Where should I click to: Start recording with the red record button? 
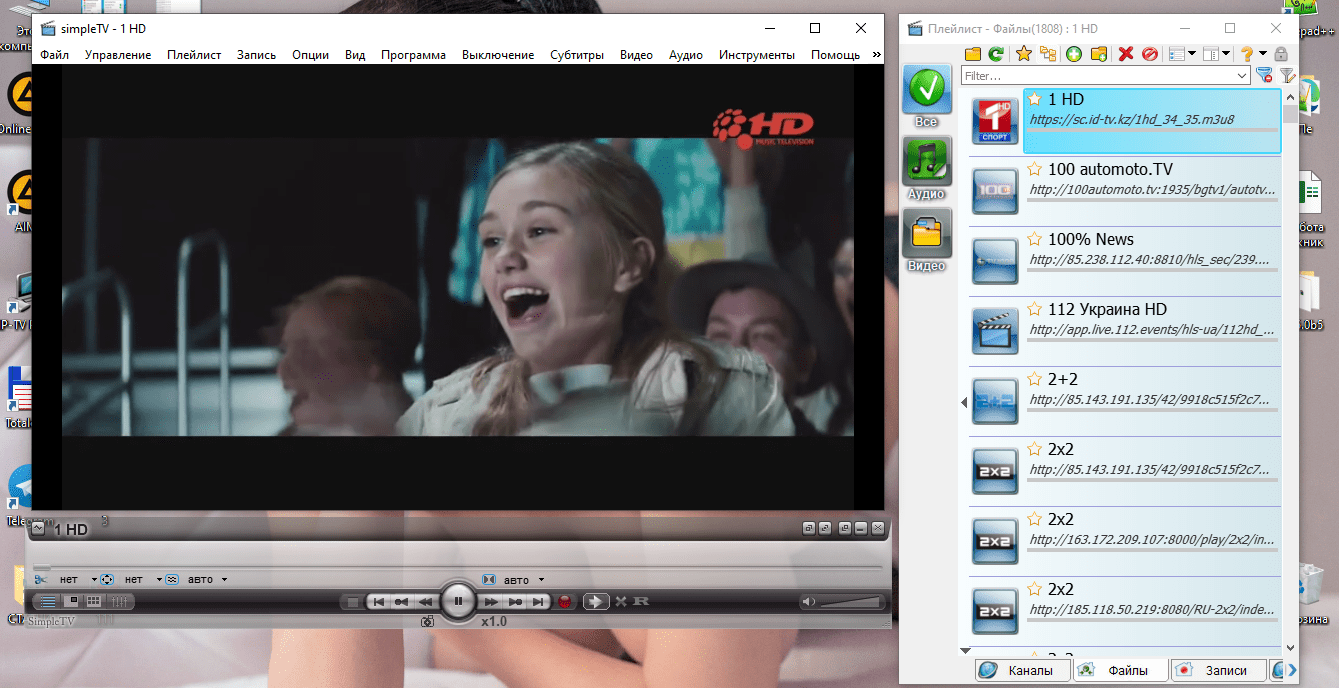565,602
